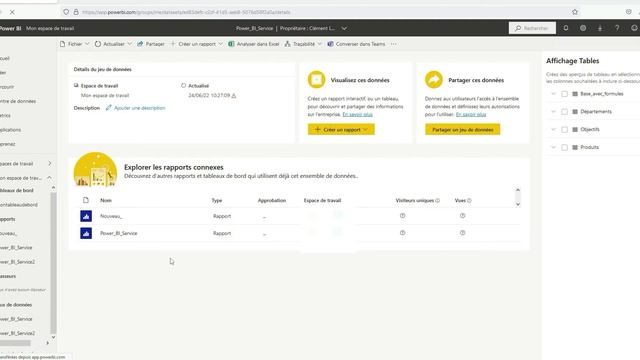Image resolution: width=640 pixels, height=360 pixels.
Task: Open the more options ellipsis in toolbar
Action: tap(393, 44)
